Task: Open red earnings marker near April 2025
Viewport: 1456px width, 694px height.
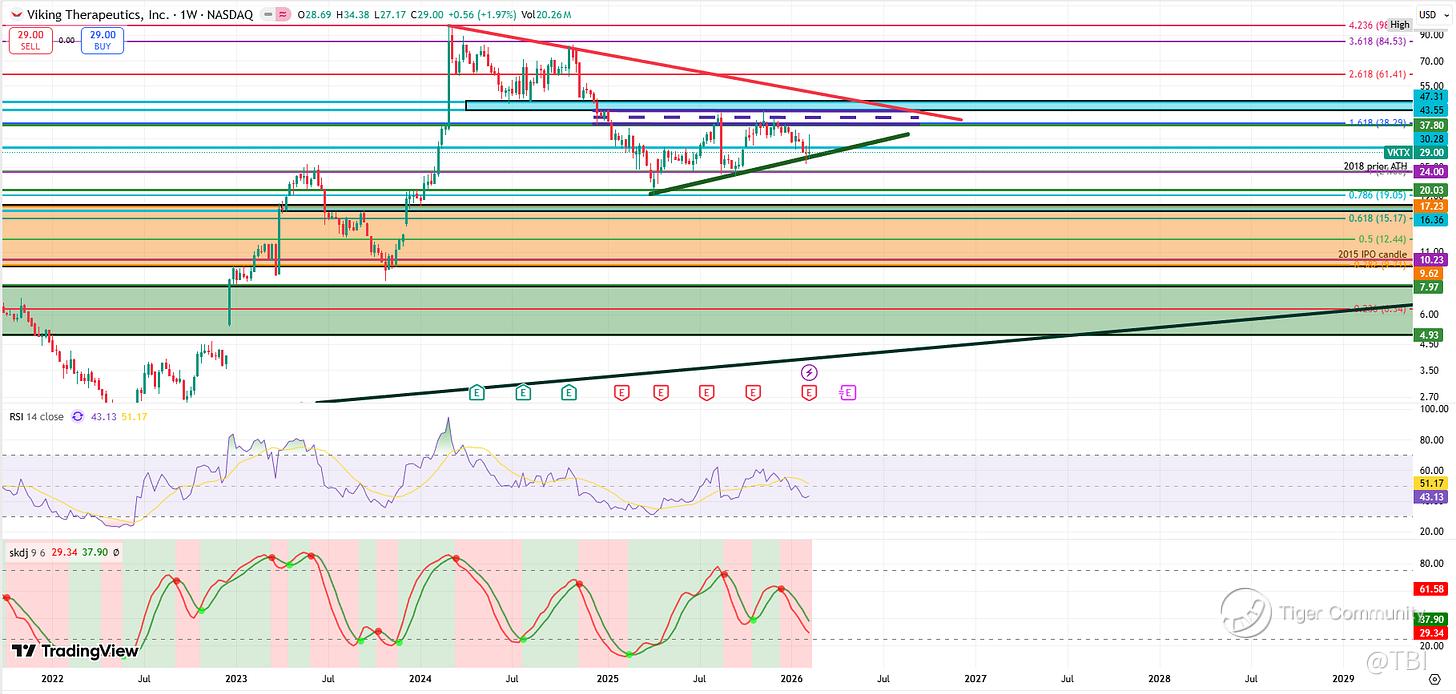Action: pos(660,393)
